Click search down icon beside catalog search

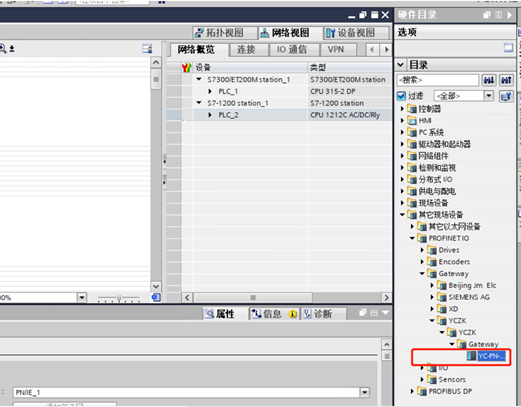[489, 80]
